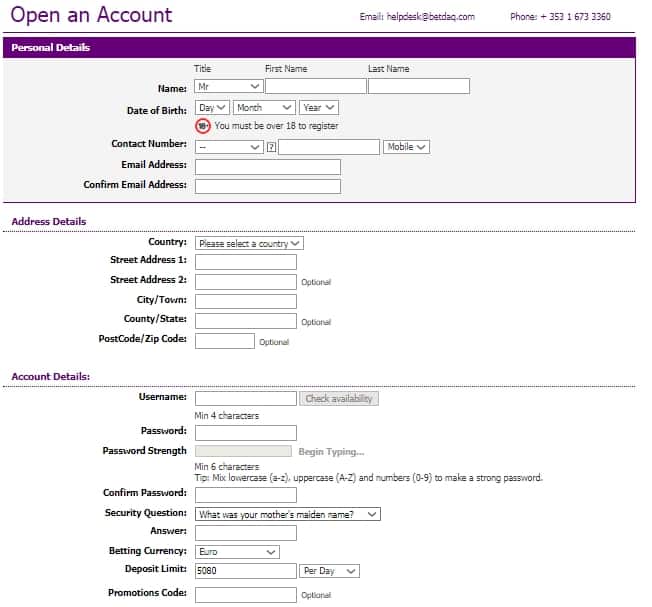Open the Title dropdown showing Mr
Screen dimensions: 652x607
point(228,87)
